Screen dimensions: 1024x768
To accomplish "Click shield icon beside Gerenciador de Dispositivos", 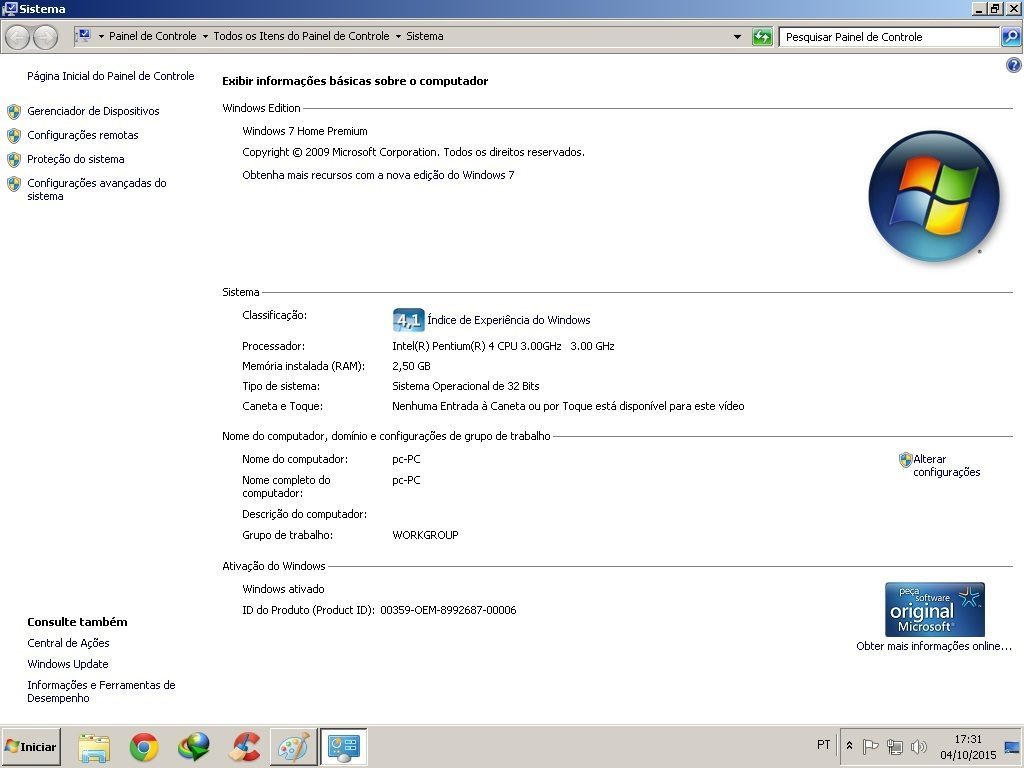I will [x=14, y=112].
